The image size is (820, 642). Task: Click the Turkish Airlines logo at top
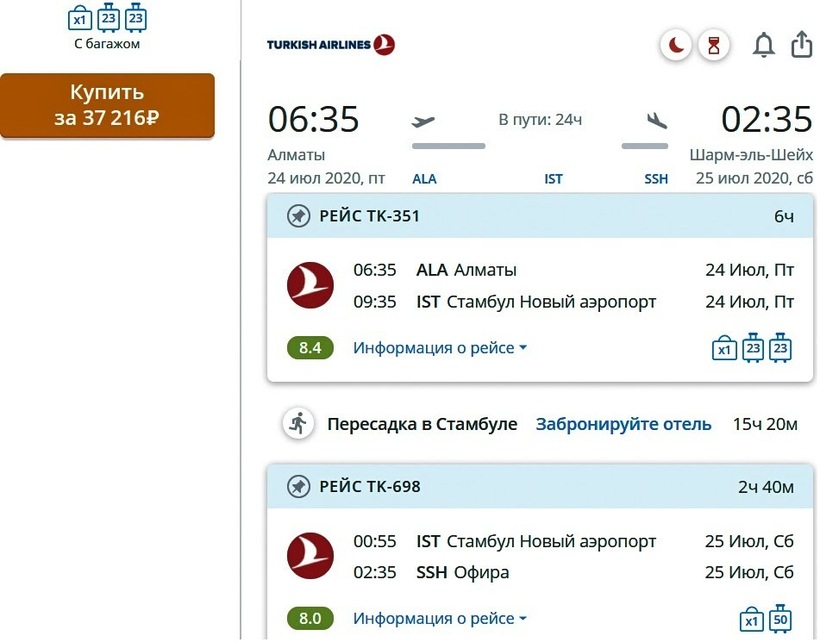[330, 44]
